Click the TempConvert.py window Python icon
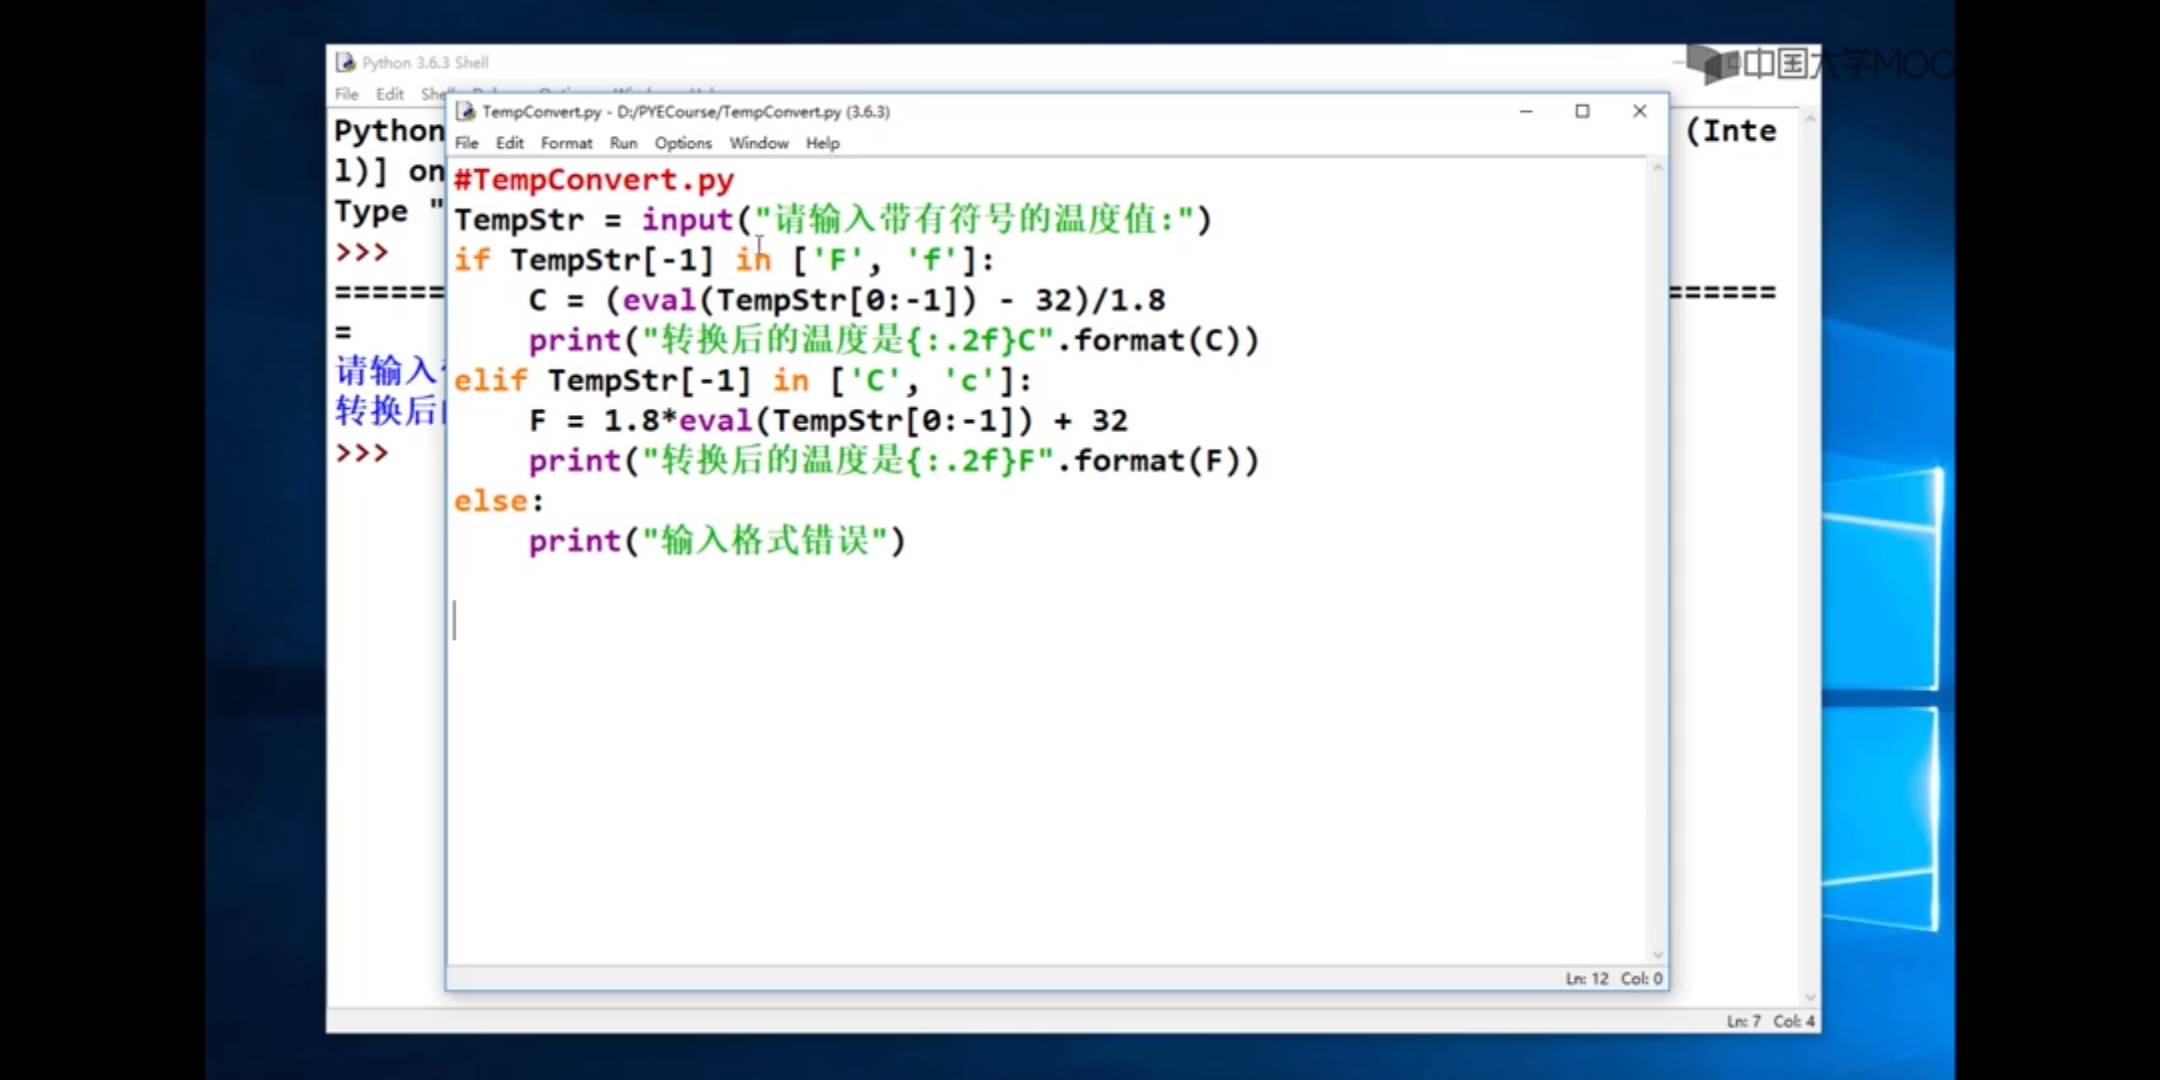Viewport: 2160px width, 1080px height. point(466,111)
